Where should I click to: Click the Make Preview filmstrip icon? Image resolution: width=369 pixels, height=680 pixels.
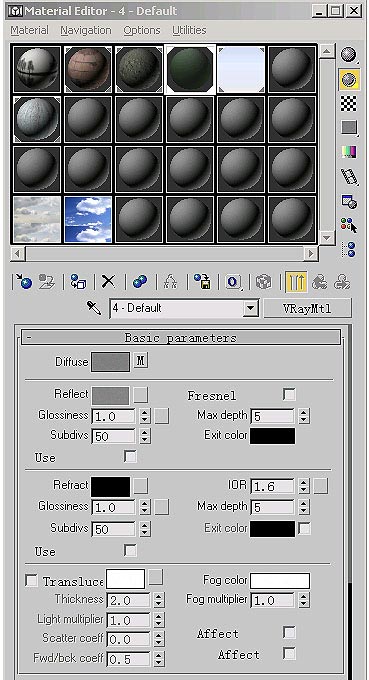pos(349,176)
